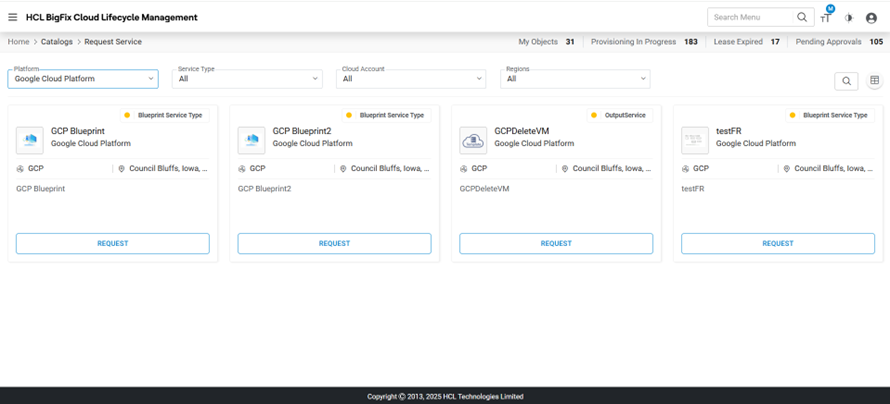Click Council Bluffs, Iowa text on GCPDeleteVM card

click(x=612, y=169)
